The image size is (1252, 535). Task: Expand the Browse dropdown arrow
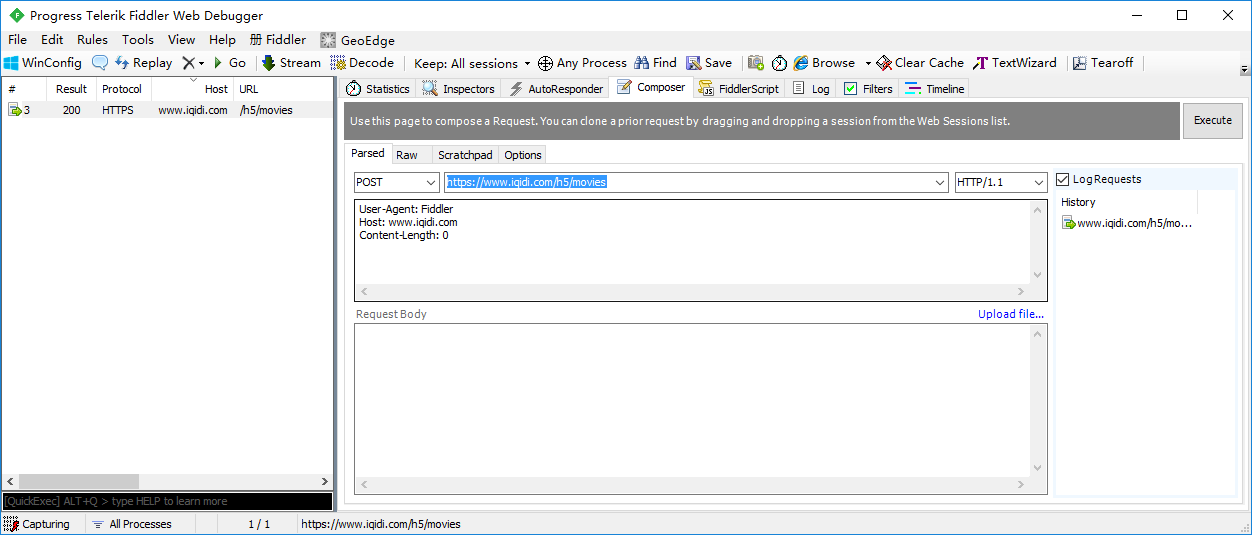pos(868,63)
